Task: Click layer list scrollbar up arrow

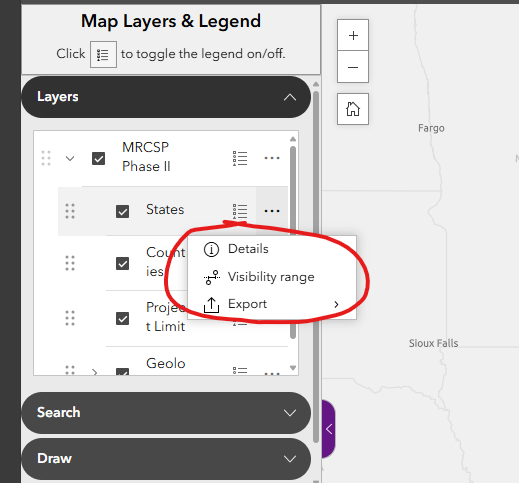Action: pyautogui.click(x=293, y=139)
